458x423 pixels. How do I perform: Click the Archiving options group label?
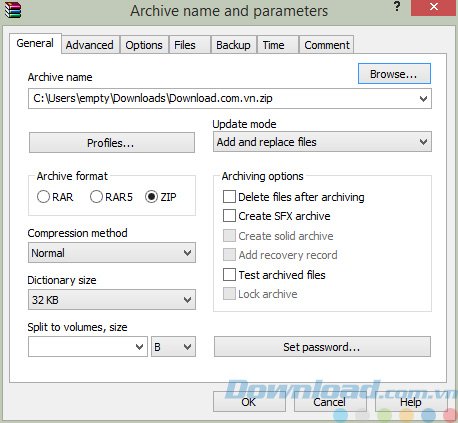click(x=263, y=176)
